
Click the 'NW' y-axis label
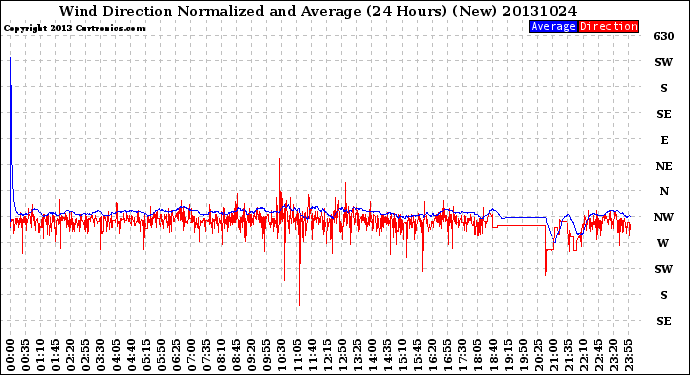[x=664, y=217]
